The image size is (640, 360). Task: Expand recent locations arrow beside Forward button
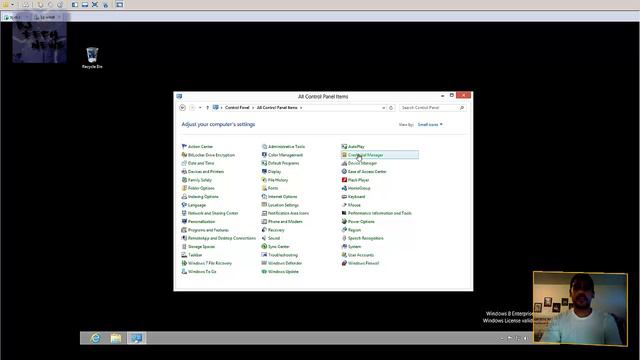pos(200,108)
